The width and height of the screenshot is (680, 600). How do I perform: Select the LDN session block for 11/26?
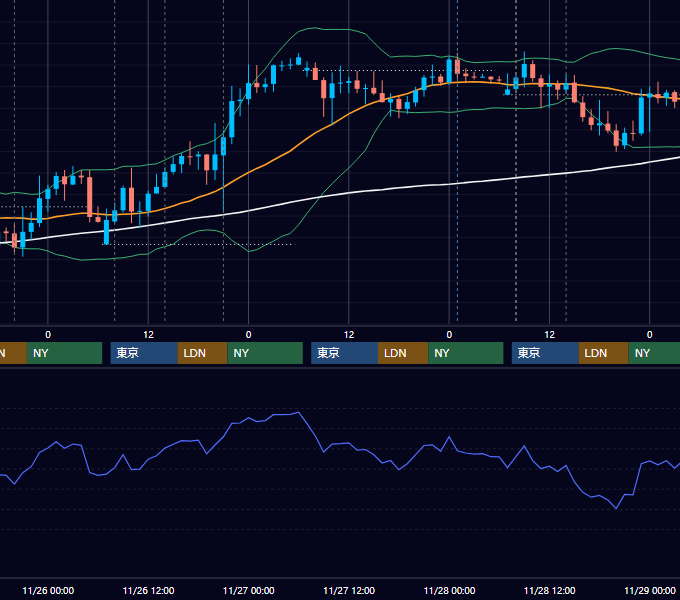pos(203,353)
